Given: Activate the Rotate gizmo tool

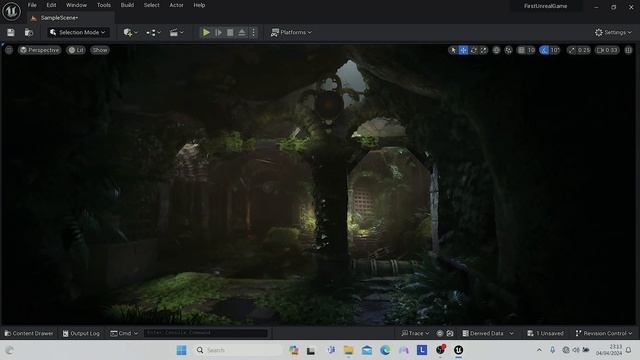Looking at the screenshot, I should (474, 50).
